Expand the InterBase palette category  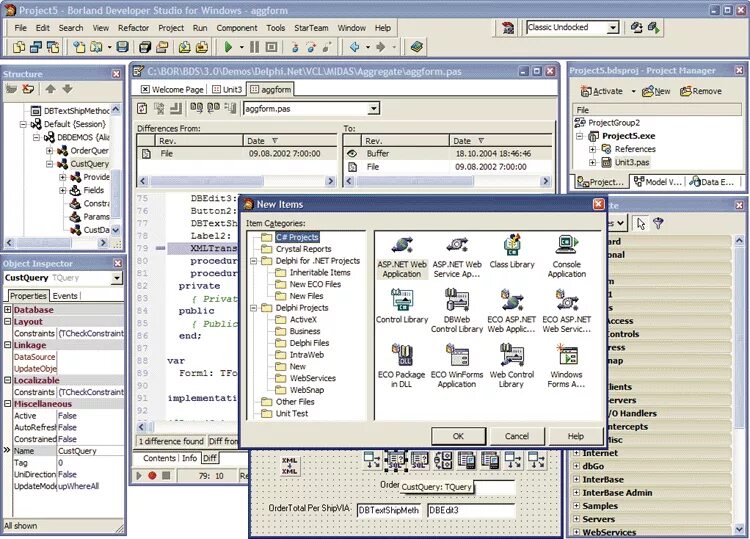point(576,479)
